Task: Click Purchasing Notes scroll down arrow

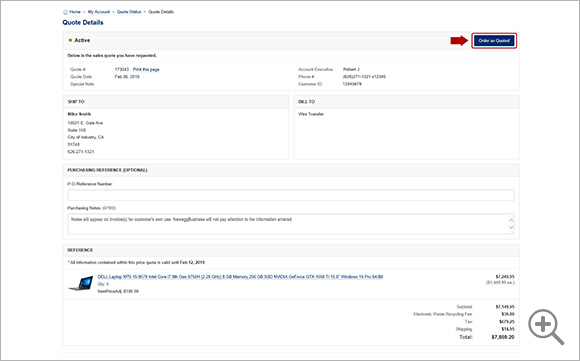Action: (x=511, y=227)
